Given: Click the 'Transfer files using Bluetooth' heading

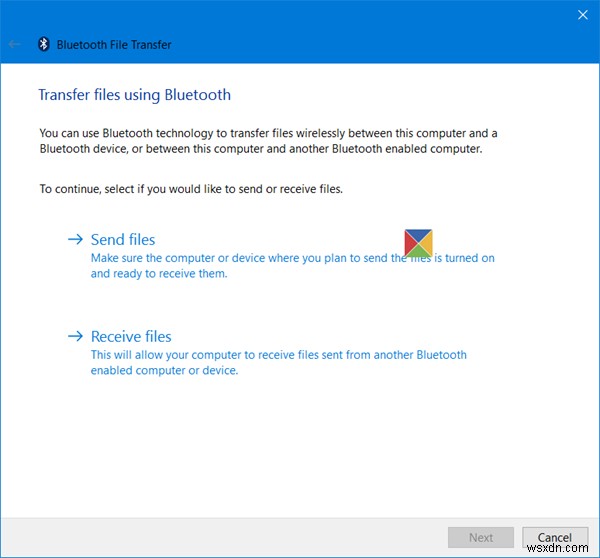Looking at the screenshot, I should tap(135, 95).
